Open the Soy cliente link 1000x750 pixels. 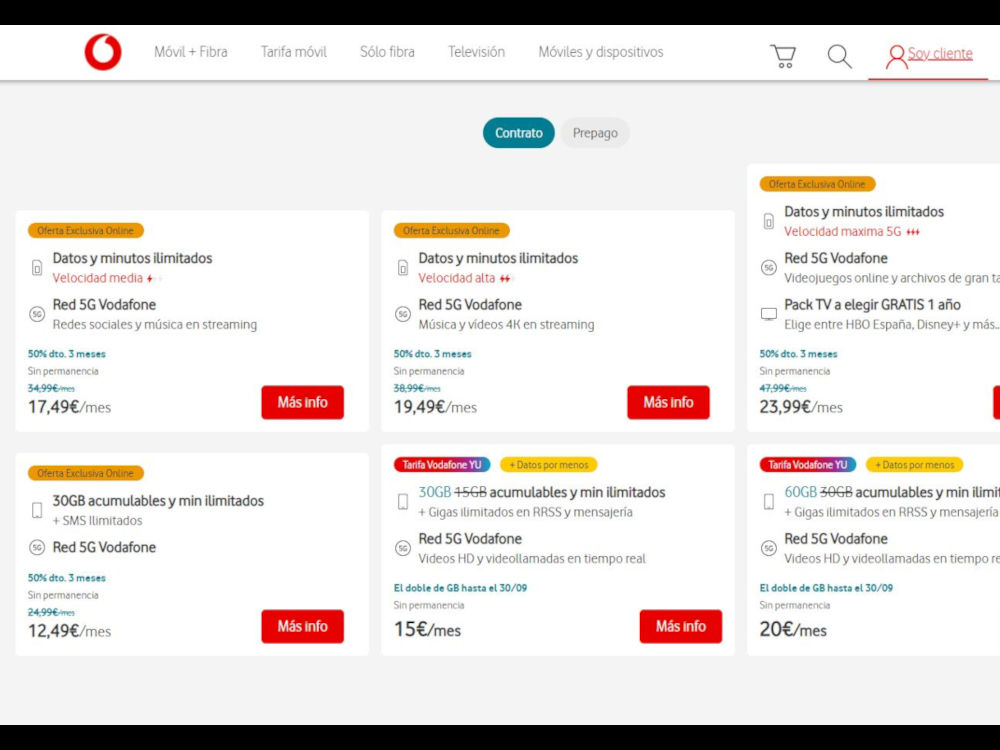(940, 54)
